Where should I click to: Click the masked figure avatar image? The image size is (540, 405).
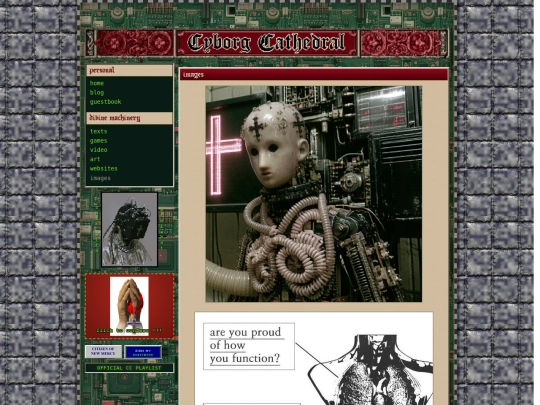tap(129, 229)
